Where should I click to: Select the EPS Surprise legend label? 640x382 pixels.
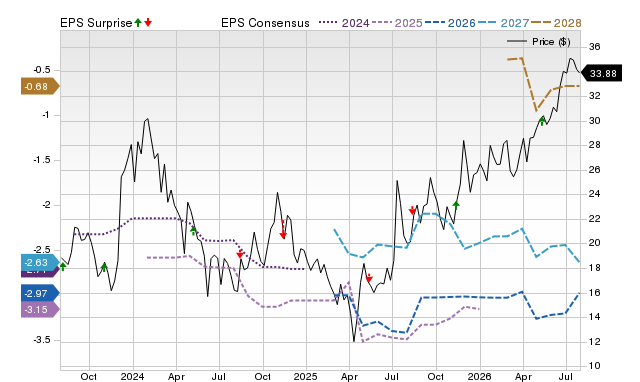pos(96,23)
